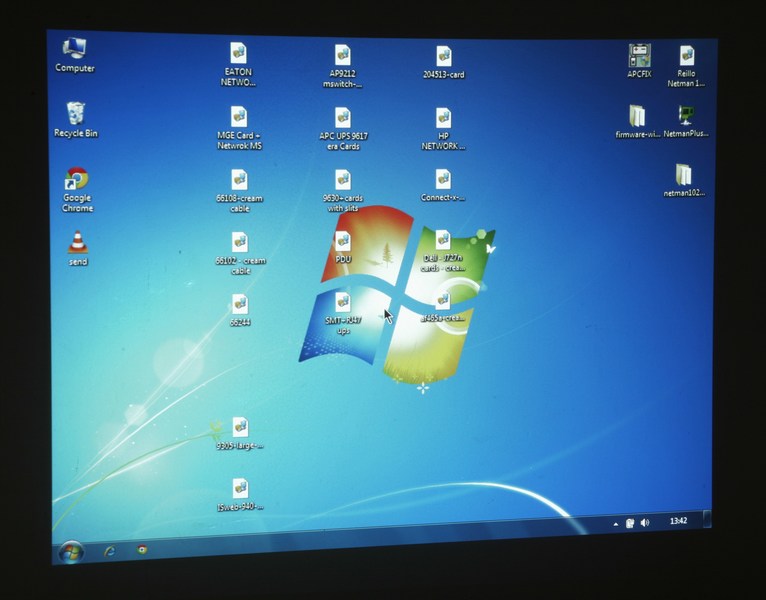Screen dimensions: 766x600
Task: Select the EATON NETWO... file icon
Action: (x=238, y=64)
